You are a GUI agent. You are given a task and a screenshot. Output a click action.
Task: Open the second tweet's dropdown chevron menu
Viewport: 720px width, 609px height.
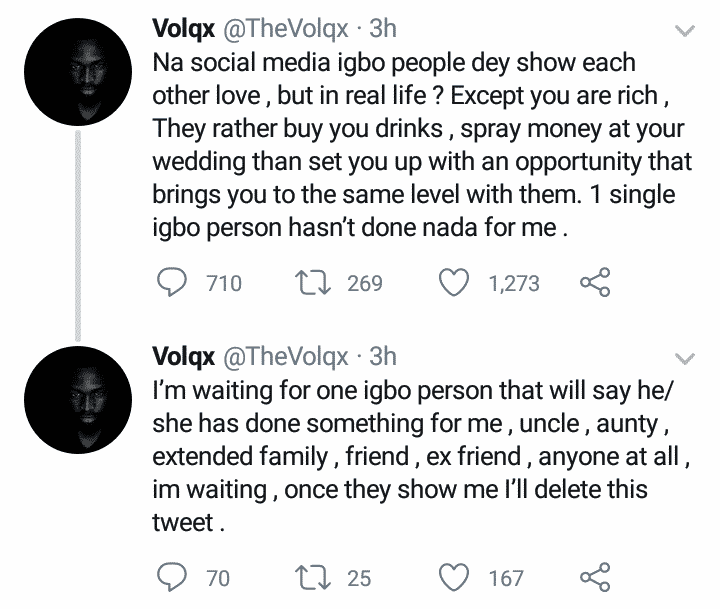(x=684, y=357)
